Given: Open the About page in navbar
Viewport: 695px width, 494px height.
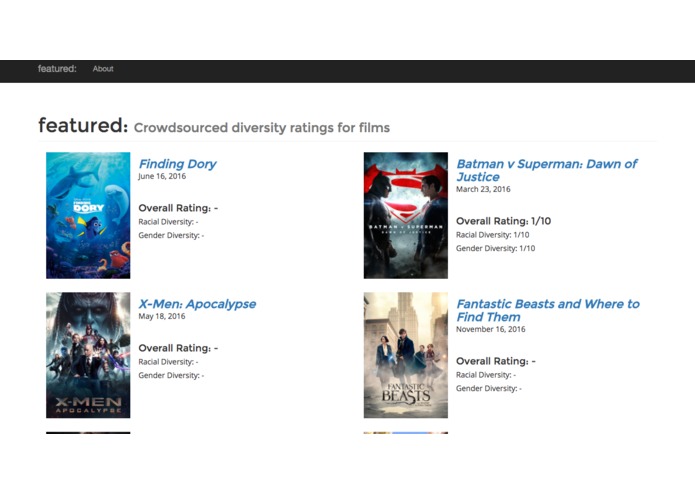Looking at the screenshot, I should pyautogui.click(x=103, y=69).
